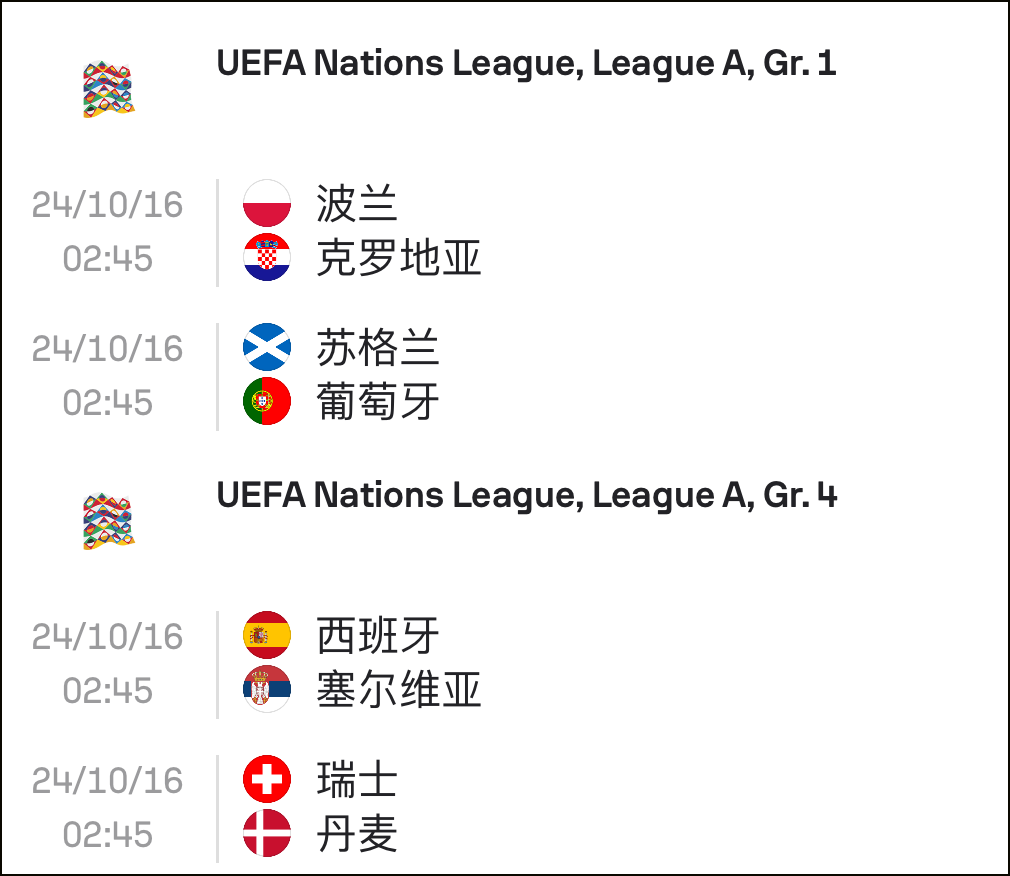Open the League A, Gr. 1 heading

point(526,63)
